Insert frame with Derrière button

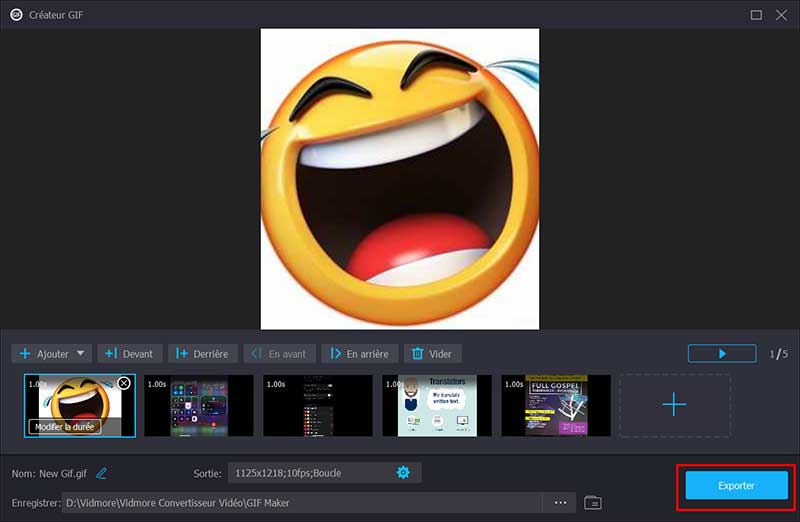[x=203, y=354]
